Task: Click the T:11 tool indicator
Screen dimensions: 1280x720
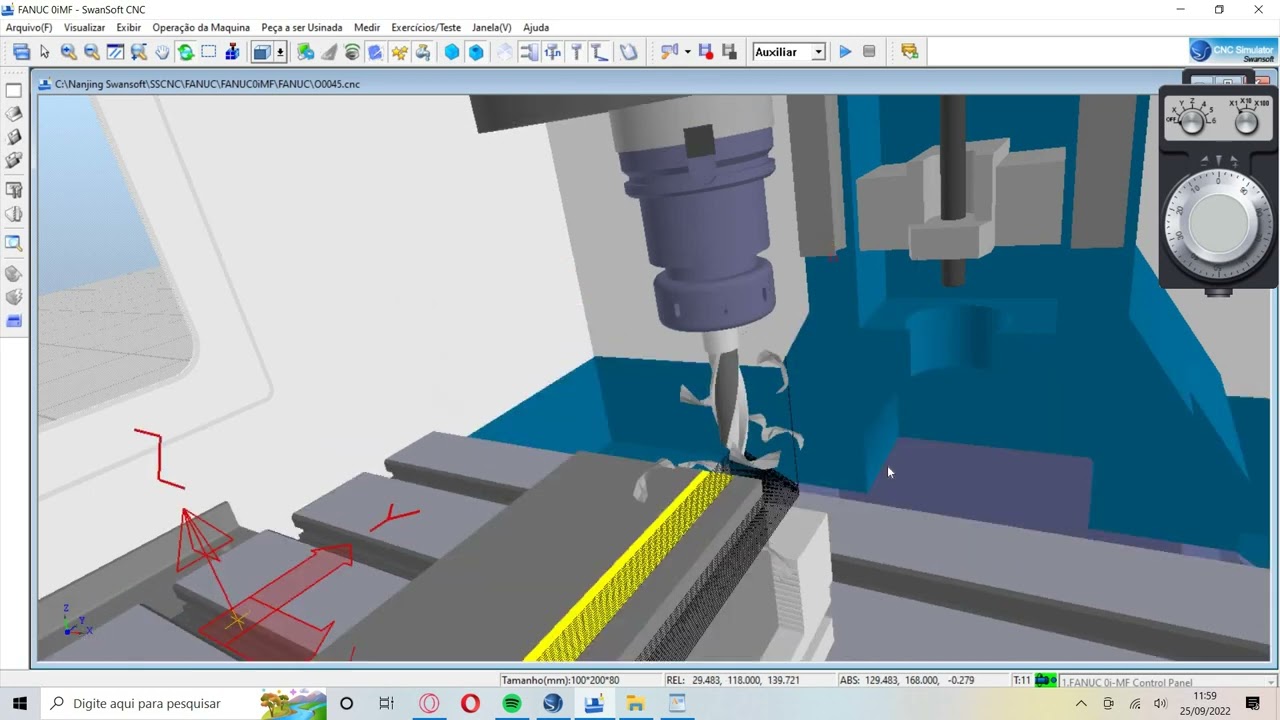Action: tap(1021, 681)
